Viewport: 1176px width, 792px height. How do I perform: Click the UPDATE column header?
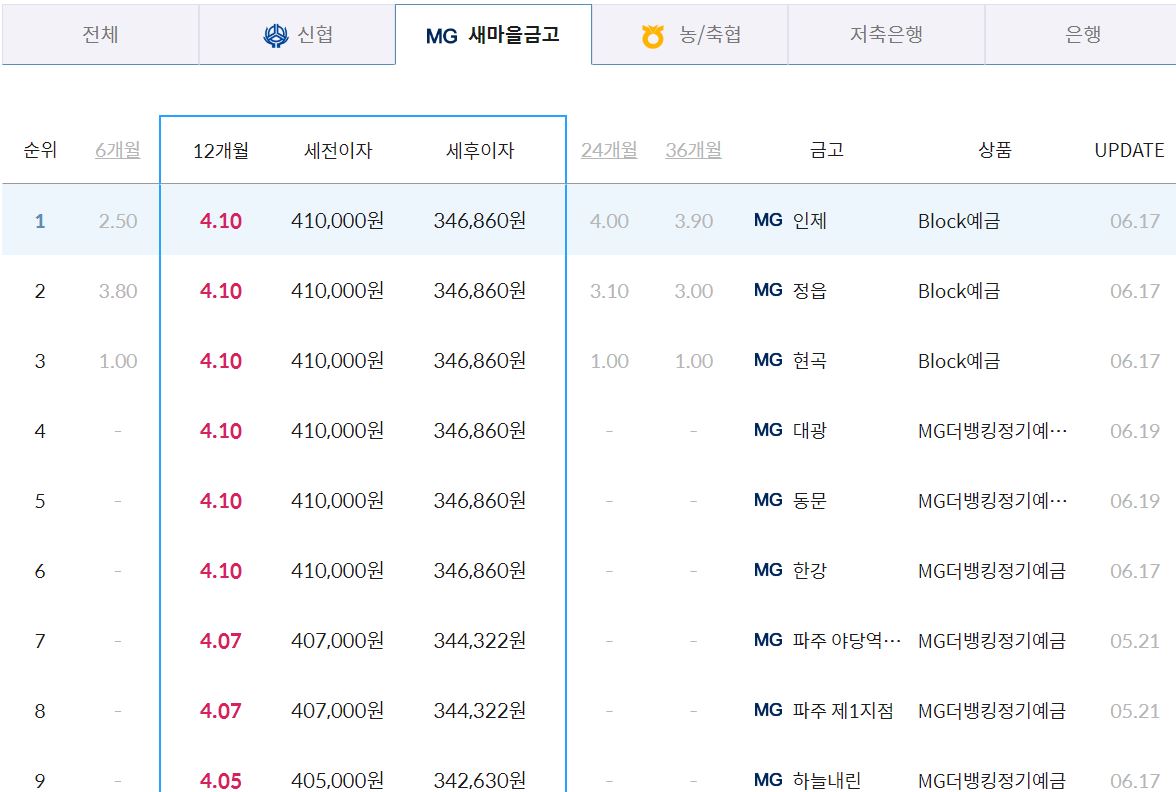click(1129, 150)
